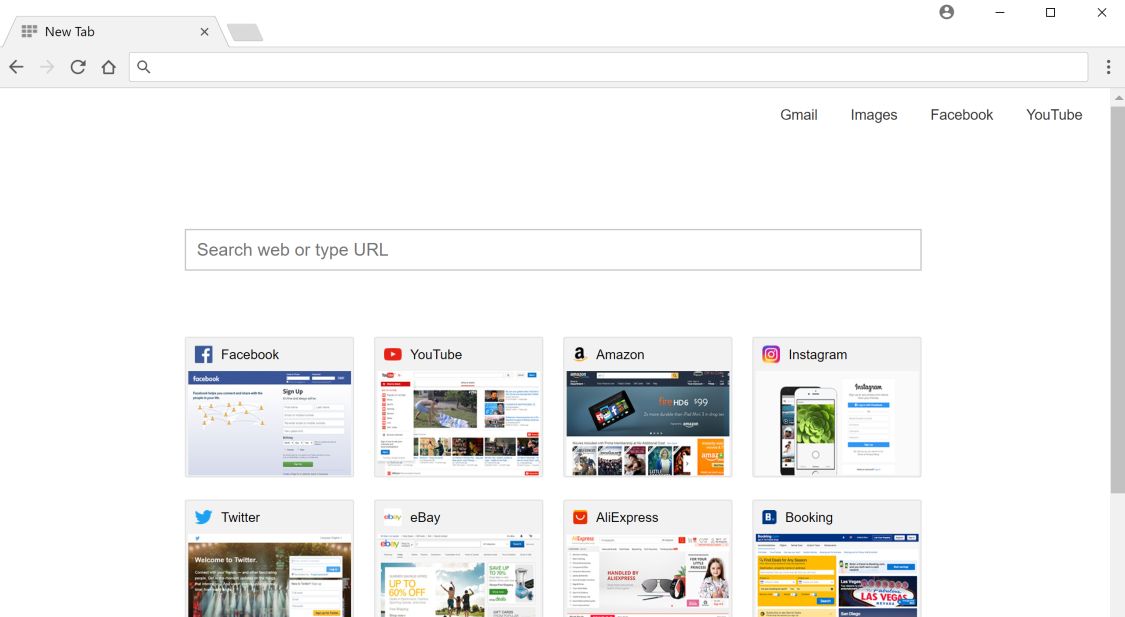The image size is (1125, 617).
Task: Open the Instagram site thumbnail
Action: [x=837, y=423]
